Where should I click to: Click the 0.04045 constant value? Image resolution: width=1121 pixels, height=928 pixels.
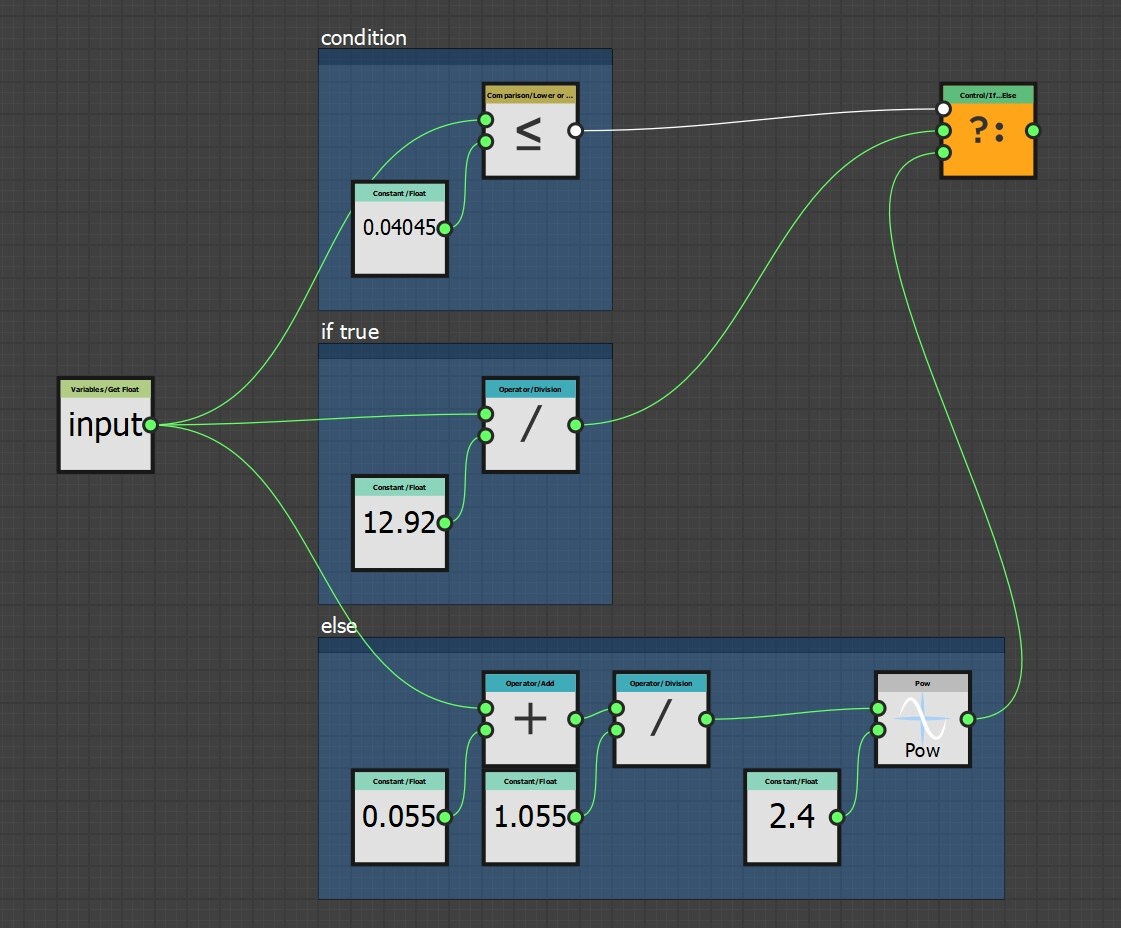click(x=398, y=227)
